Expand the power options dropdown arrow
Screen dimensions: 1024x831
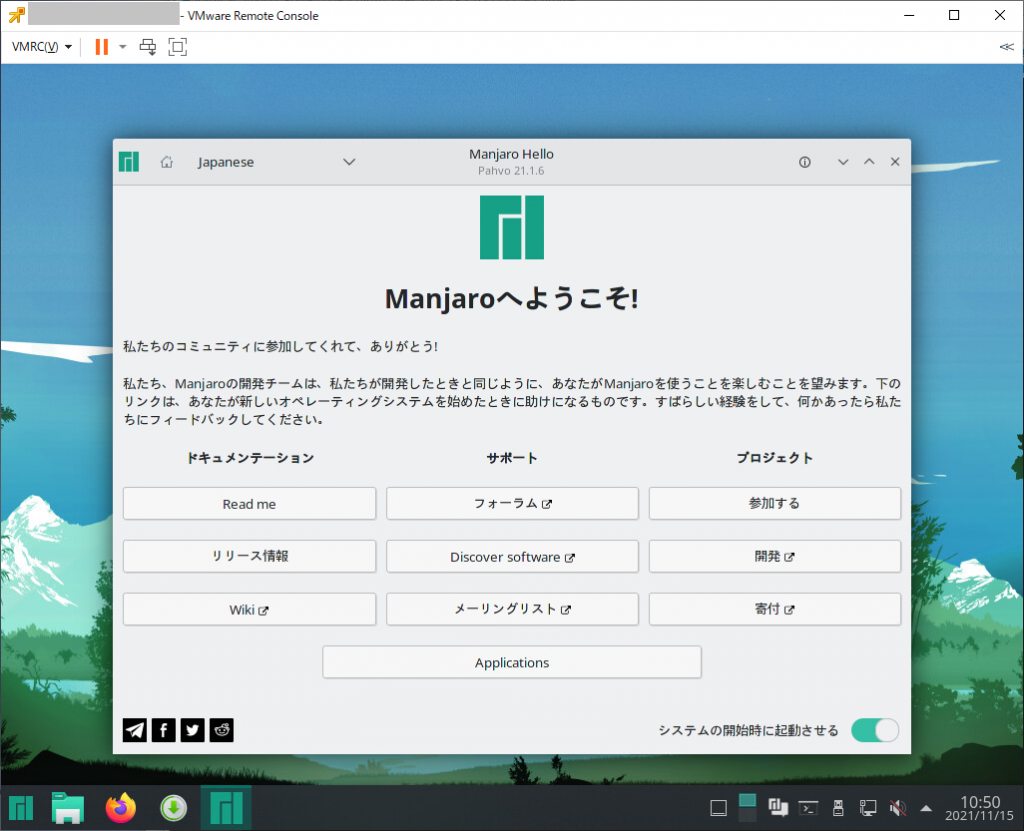point(122,47)
